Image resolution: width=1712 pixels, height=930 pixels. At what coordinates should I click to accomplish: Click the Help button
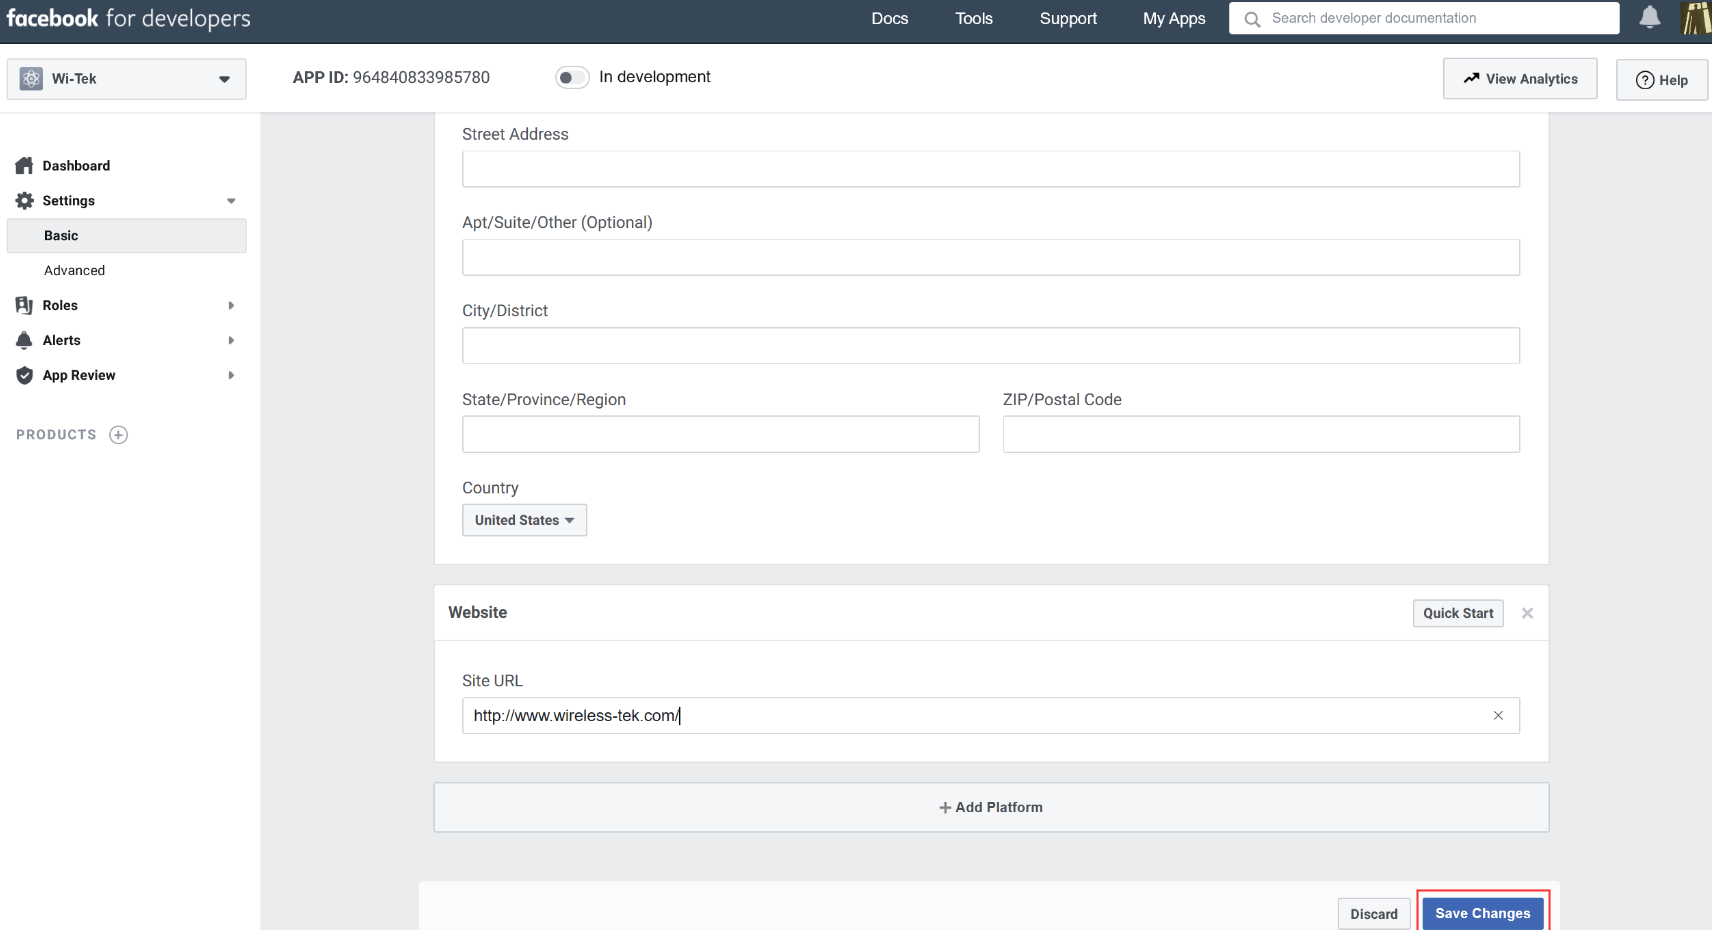tap(1662, 80)
